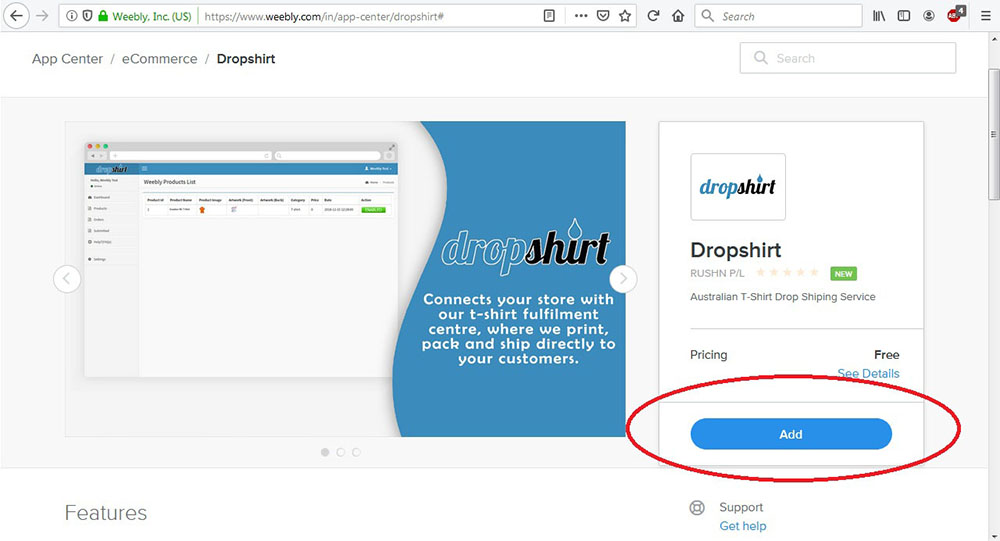The height and width of the screenshot is (541, 1000).
Task: Focus the App Center Search field
Action: tap(848, 58)
